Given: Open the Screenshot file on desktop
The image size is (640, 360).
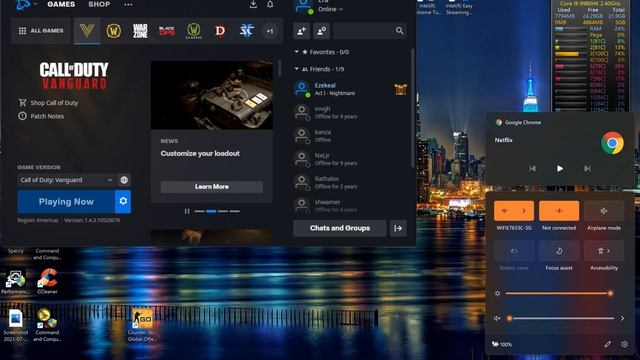Looking at the screenshot, I should pos(16,325).
